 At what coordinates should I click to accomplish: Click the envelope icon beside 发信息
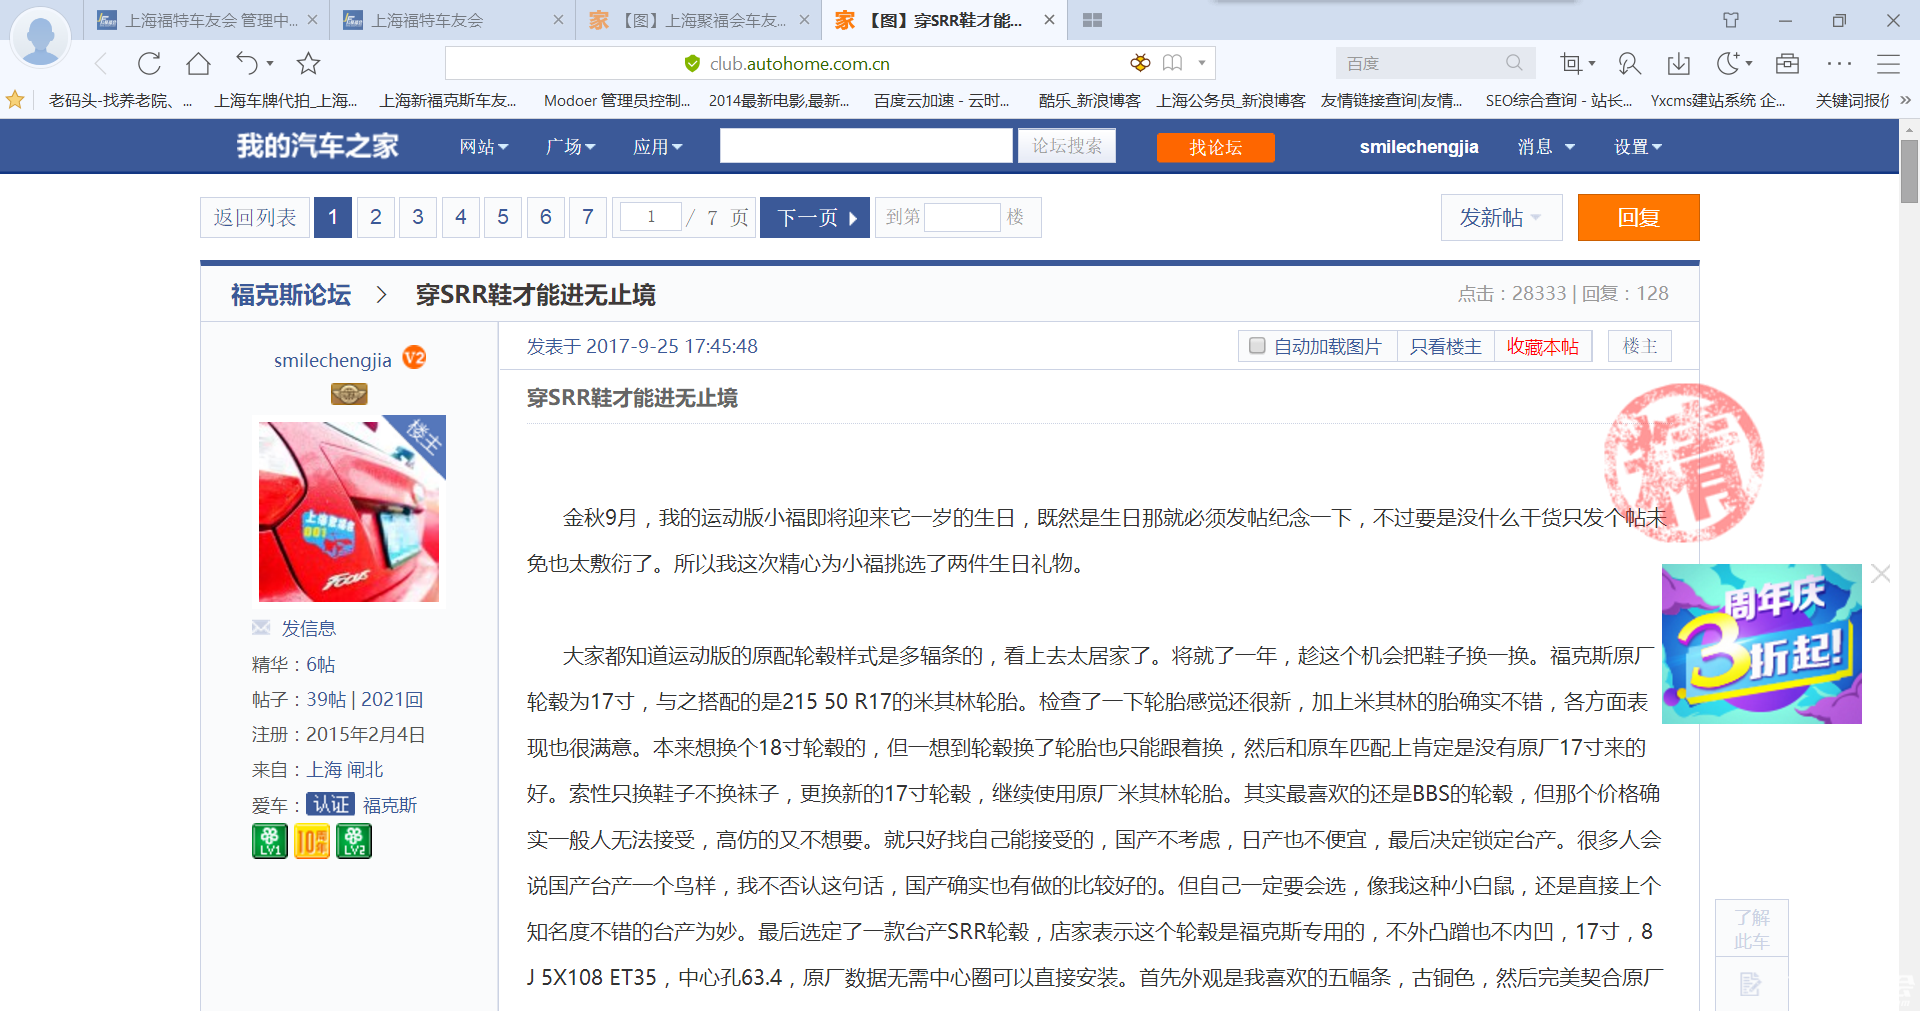coord(261,627)
